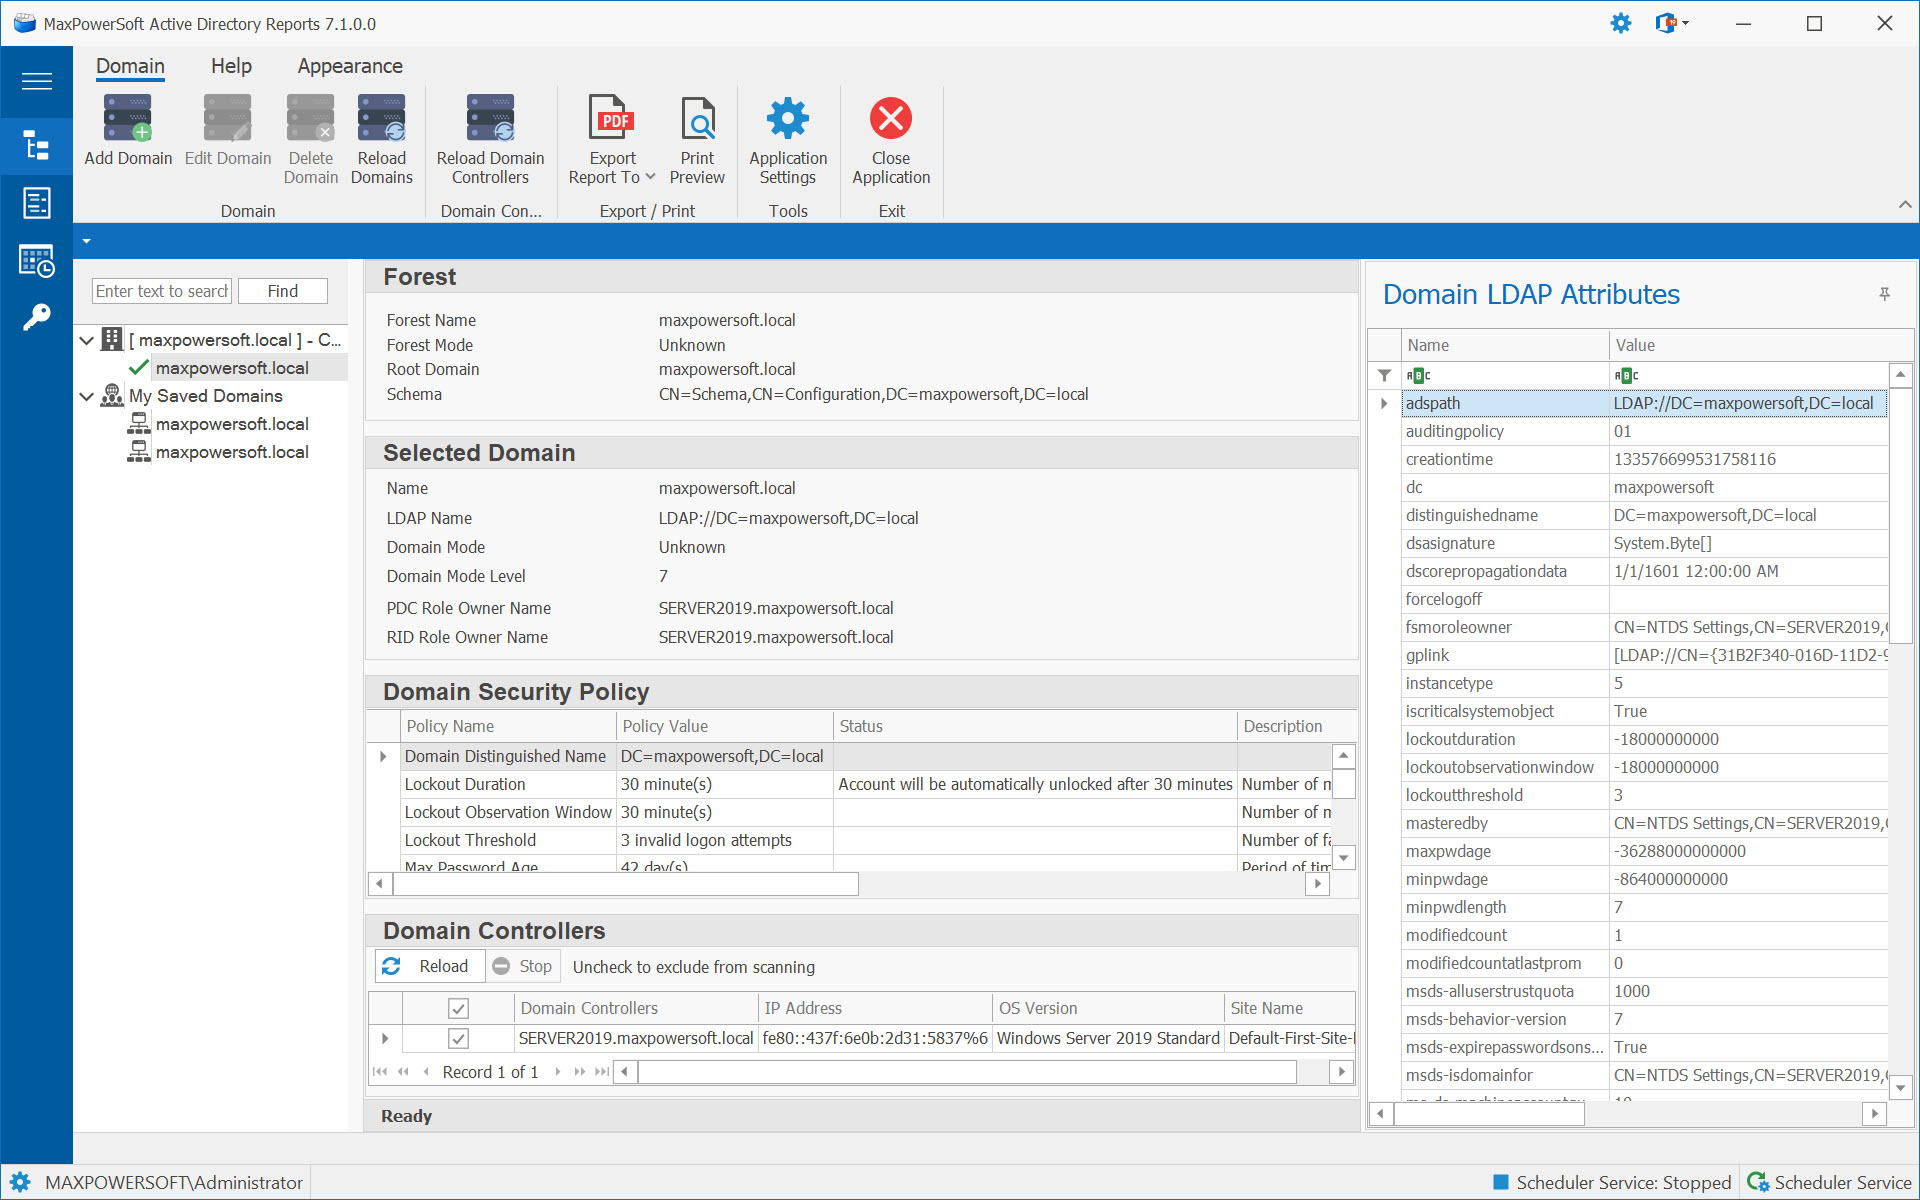The image size is (1920, 1200).
Task: Select the domain tree view sidebar icon
Action: tap(37, 146)
